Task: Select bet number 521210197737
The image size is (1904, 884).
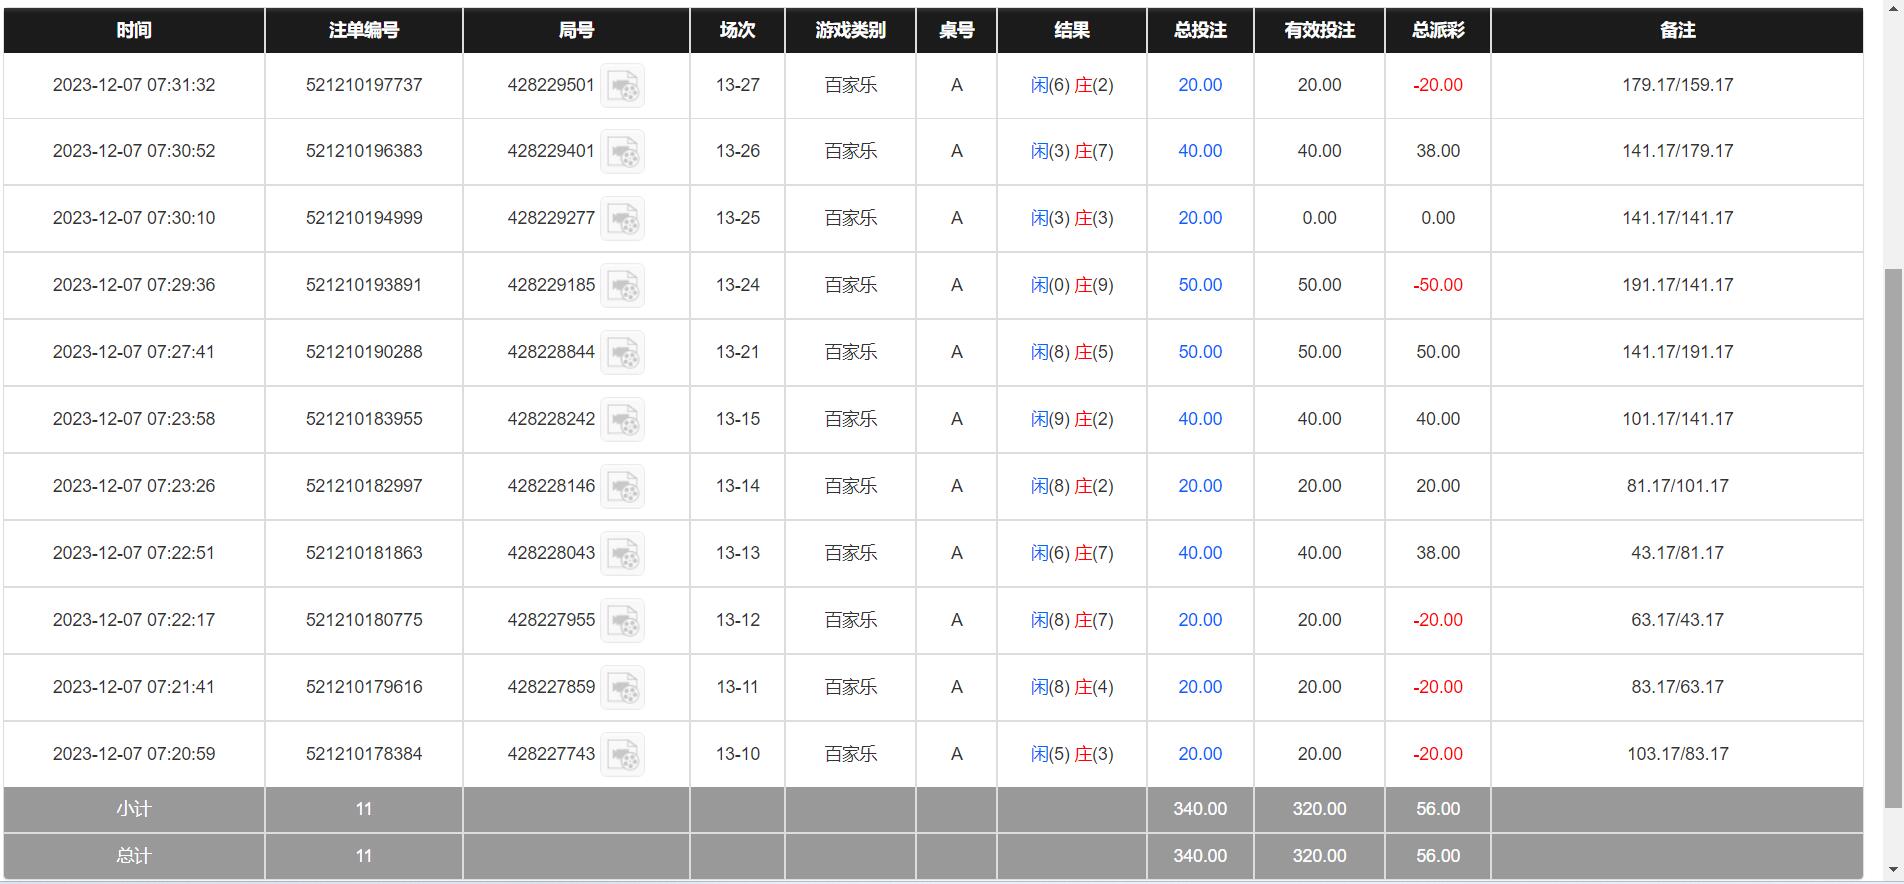Action: point(364,85)
